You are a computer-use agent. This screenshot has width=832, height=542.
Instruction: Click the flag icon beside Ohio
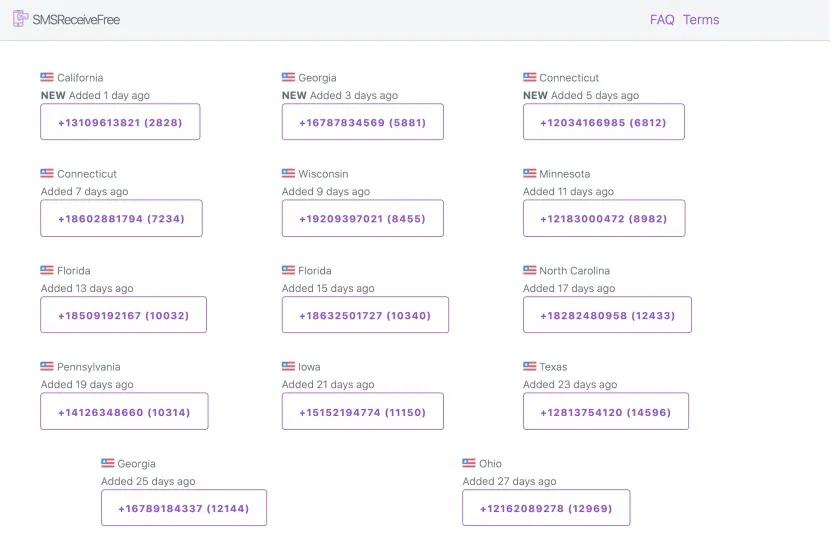(x=468, y=463)
